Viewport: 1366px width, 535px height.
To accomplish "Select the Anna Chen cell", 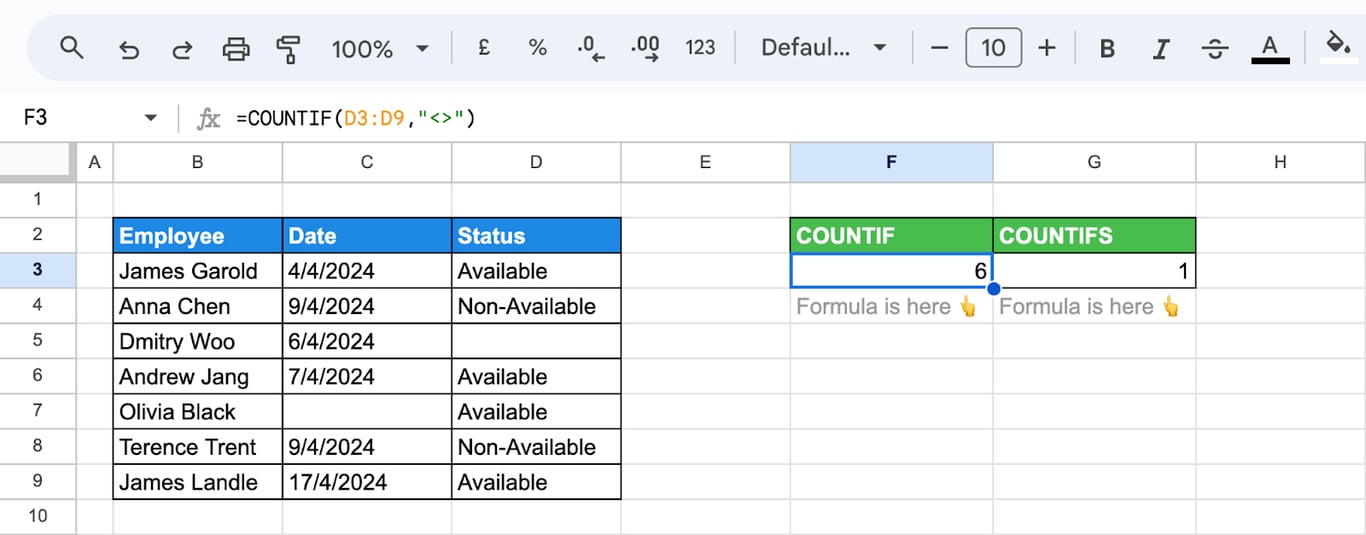I will [198, 306].
